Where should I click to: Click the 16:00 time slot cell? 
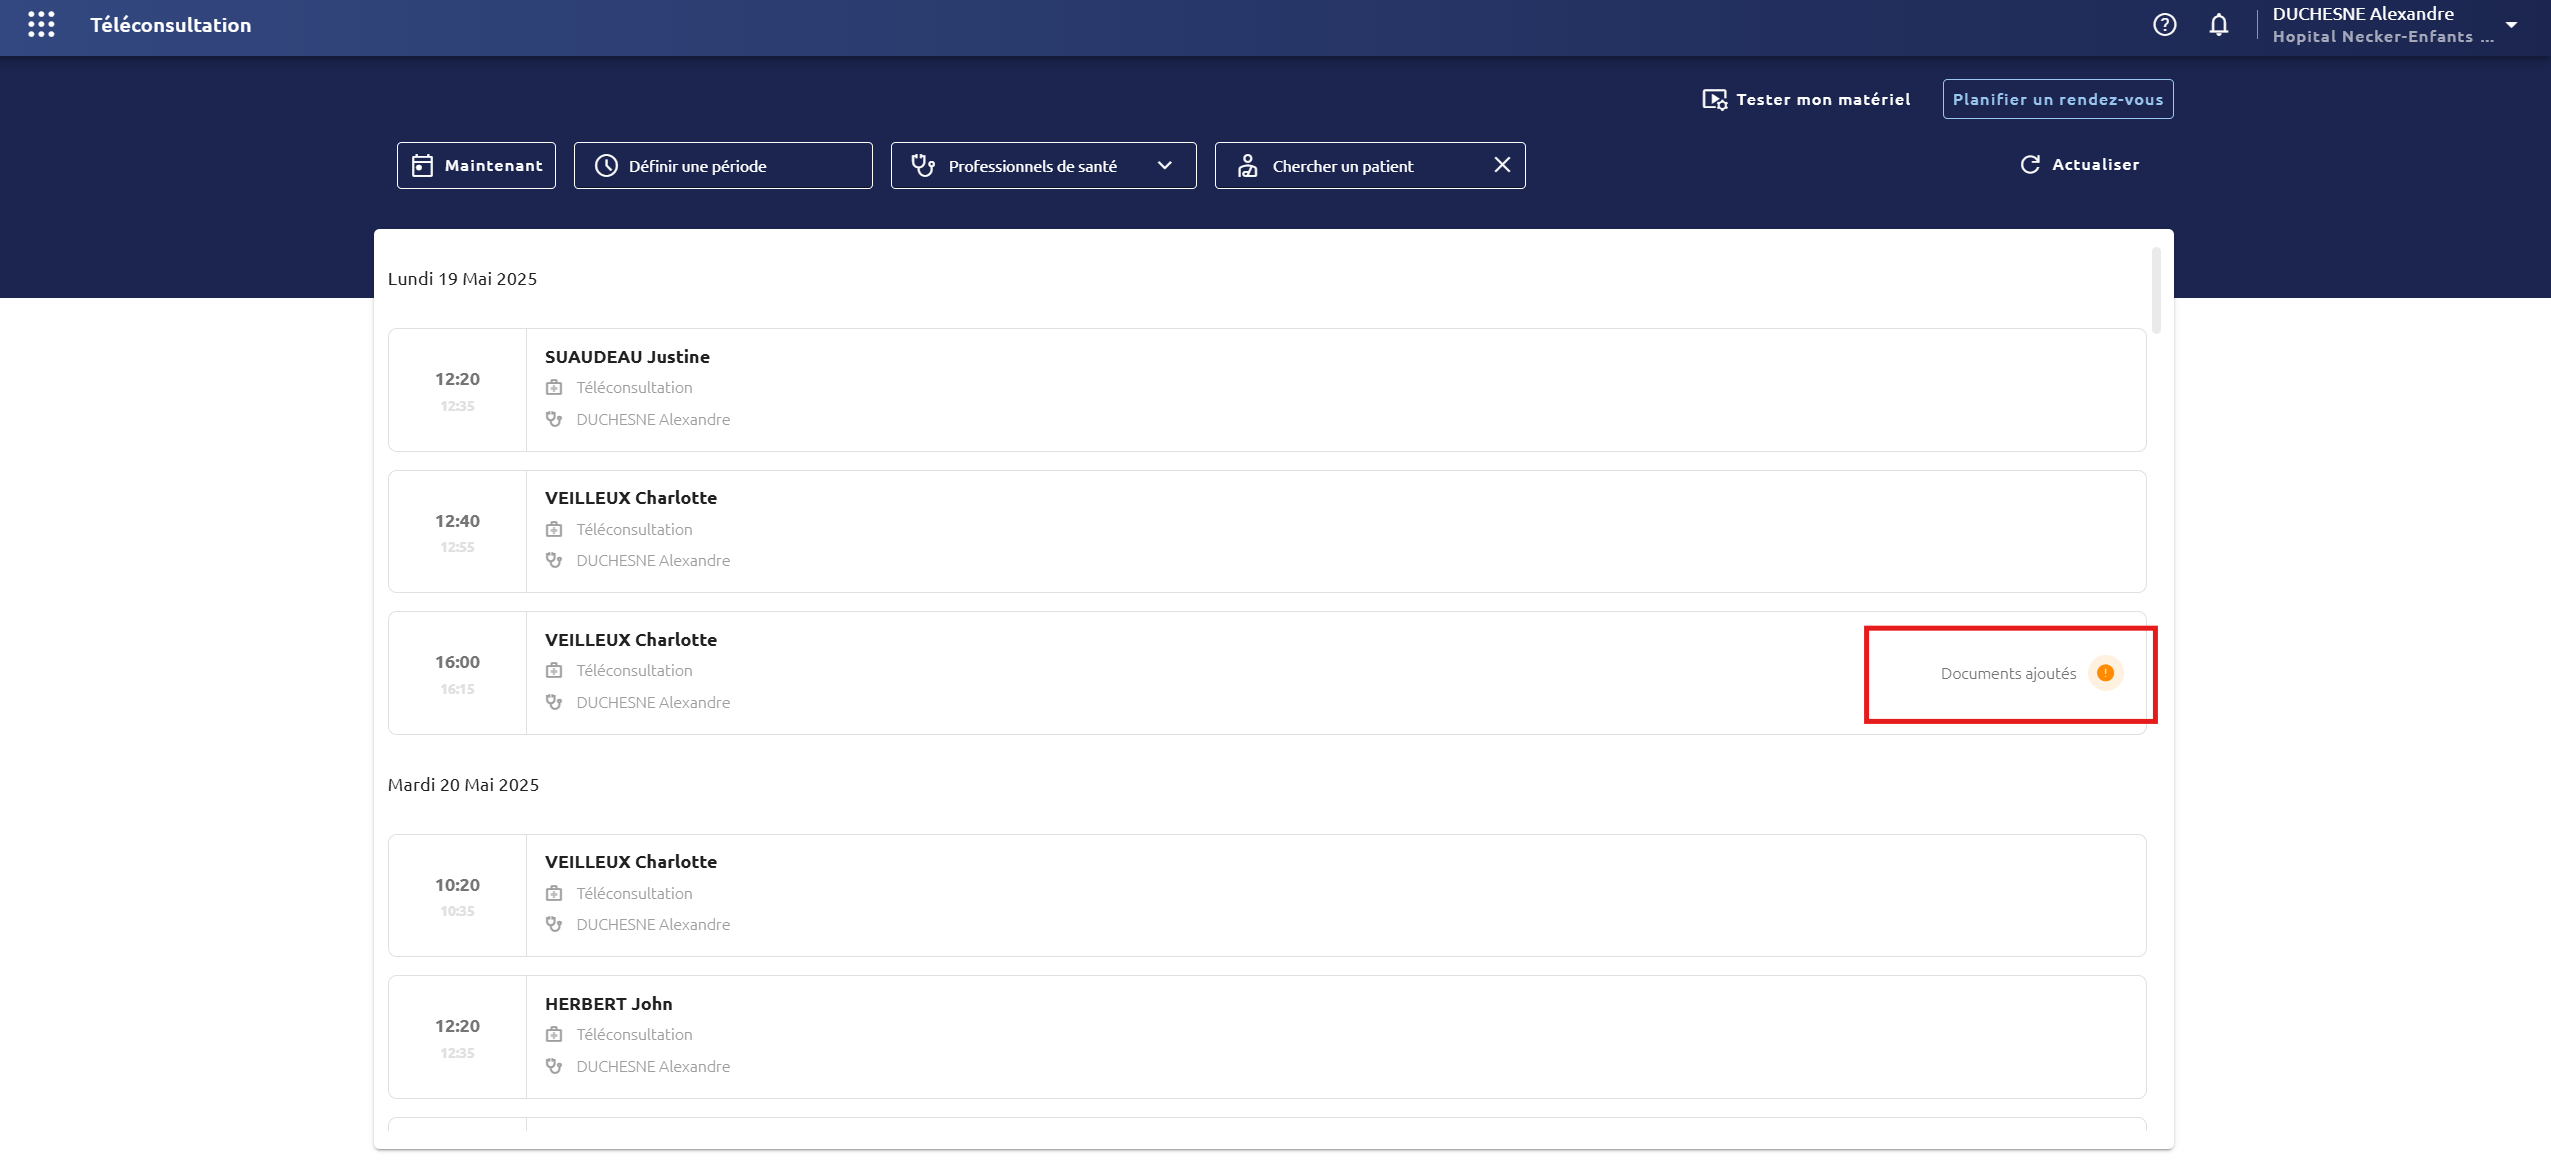(457, 673)
